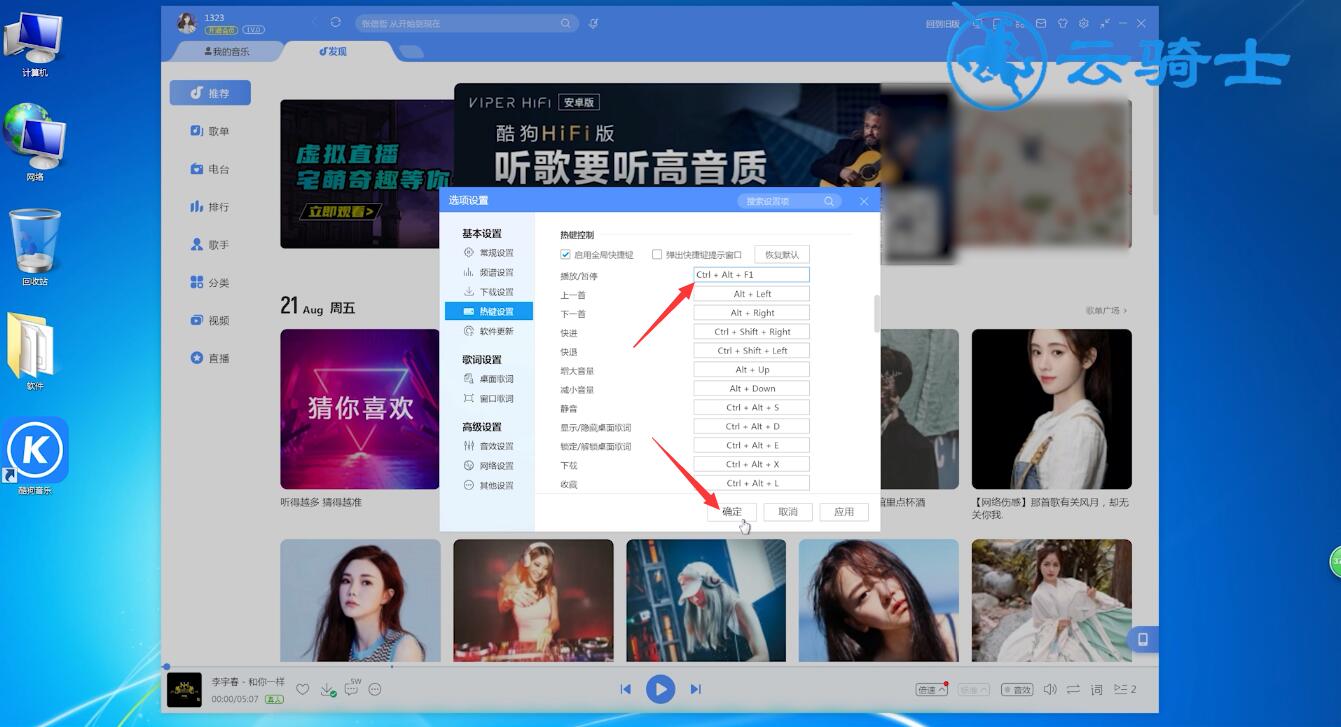
Task: Open 常规设置 in settings sidebar
Action: point(488,253)
